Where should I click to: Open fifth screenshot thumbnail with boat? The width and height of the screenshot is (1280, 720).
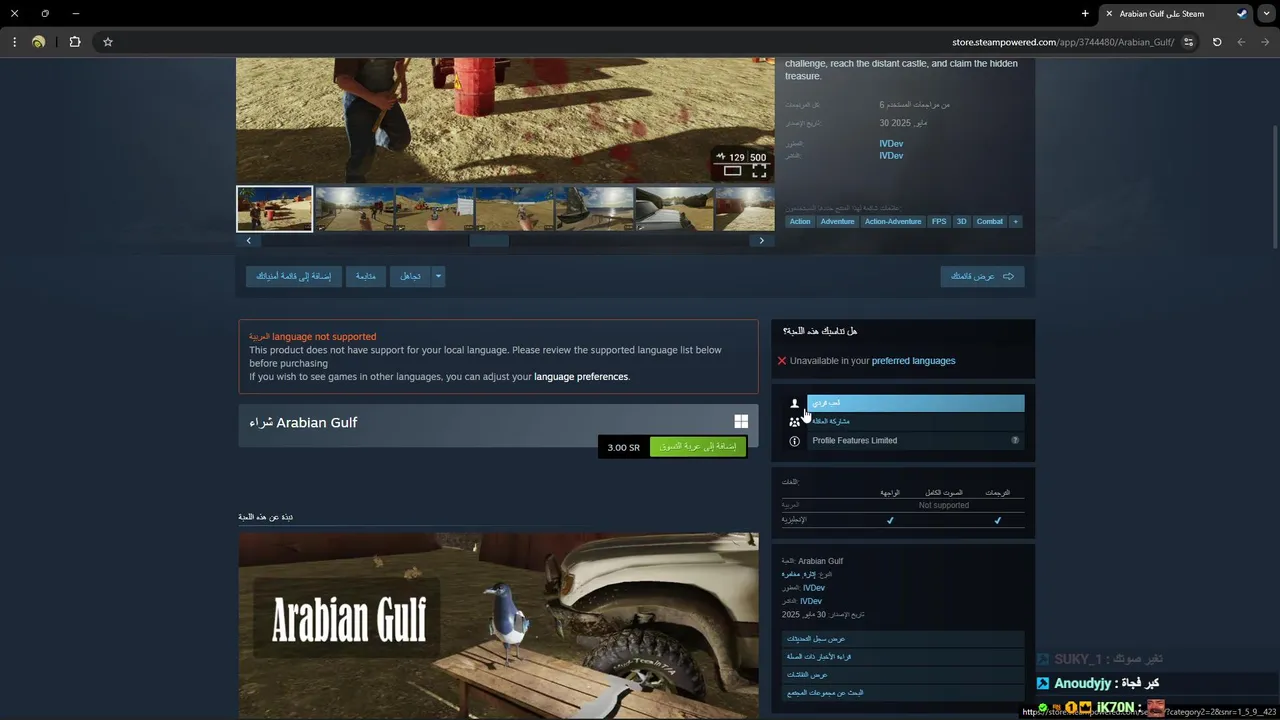(x=595, y=208)
